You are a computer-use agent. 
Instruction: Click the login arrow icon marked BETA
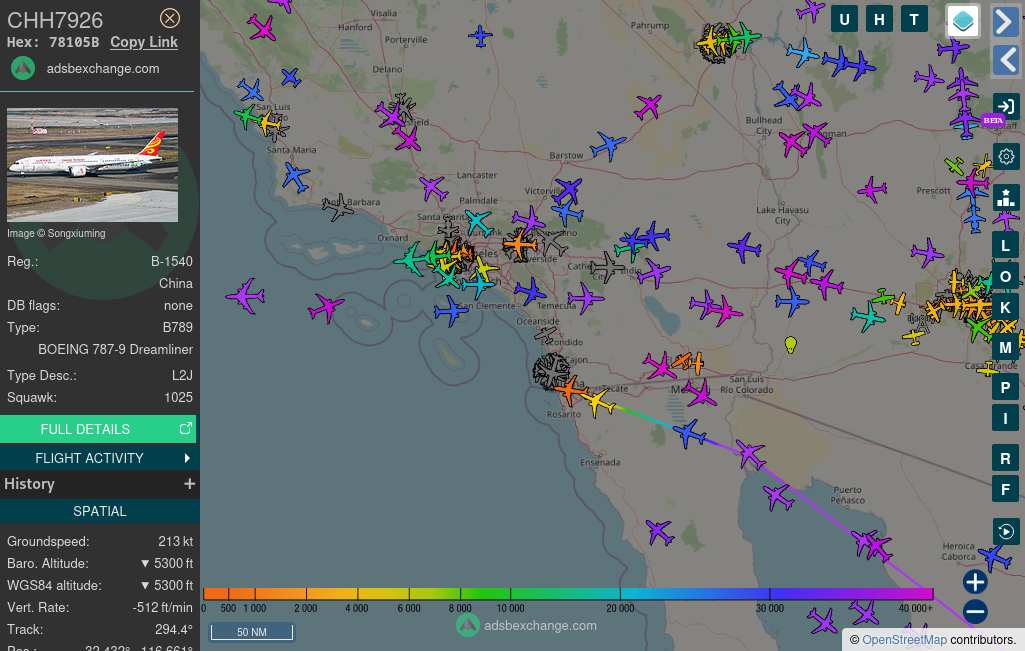1005,107
